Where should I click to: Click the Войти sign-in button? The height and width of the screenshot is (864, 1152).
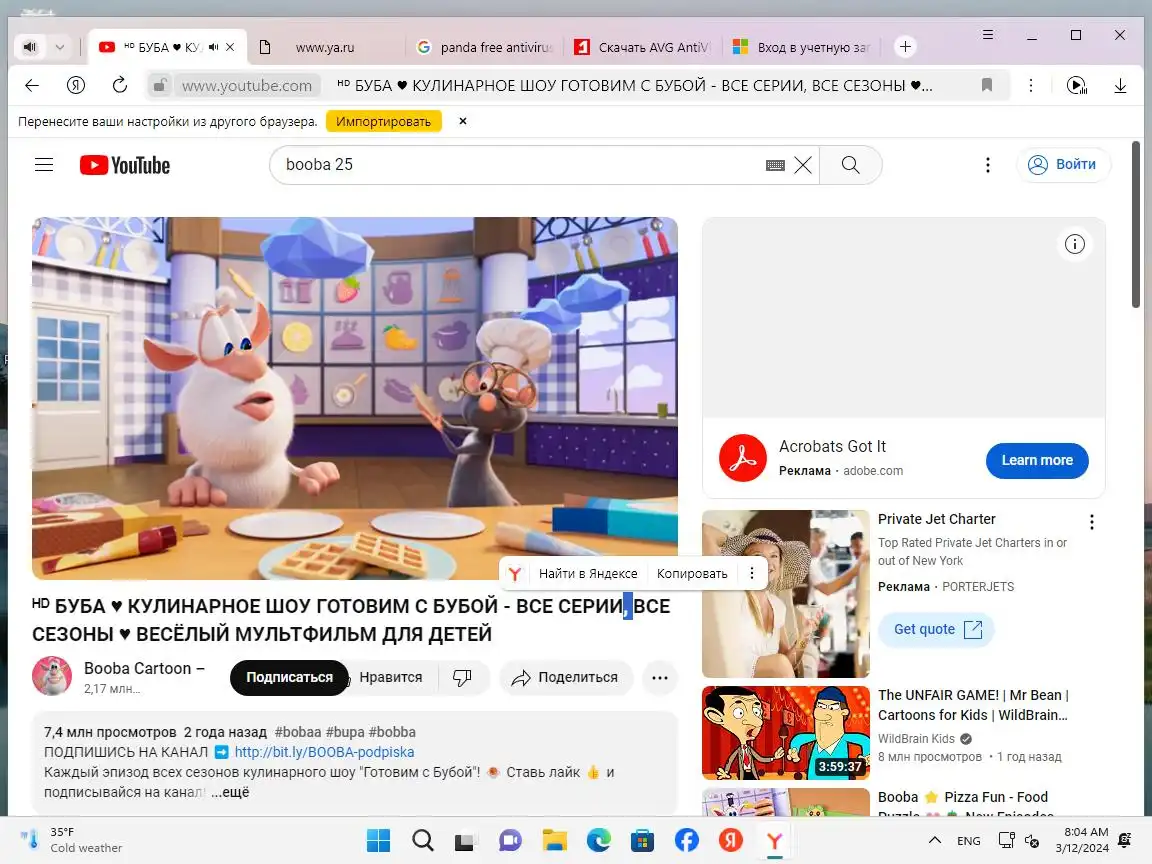coord(1062,165)
